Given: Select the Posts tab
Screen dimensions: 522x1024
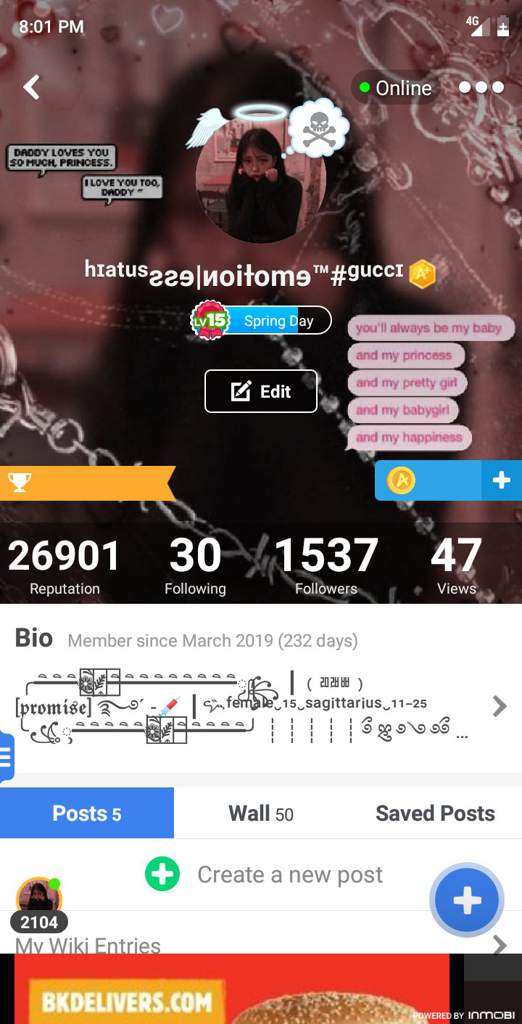Looking at the screenshot, I should click(x=87, y=813).
